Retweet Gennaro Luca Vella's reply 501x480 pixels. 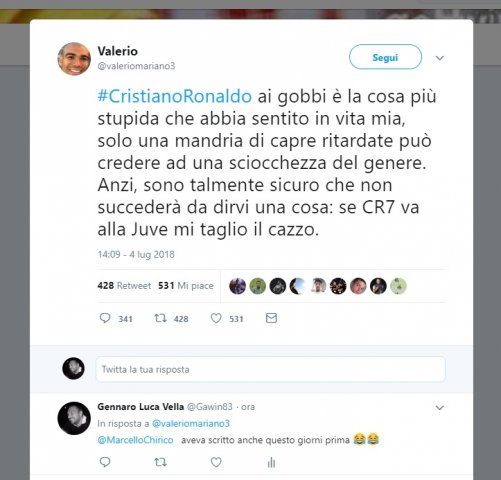(160, 462)
